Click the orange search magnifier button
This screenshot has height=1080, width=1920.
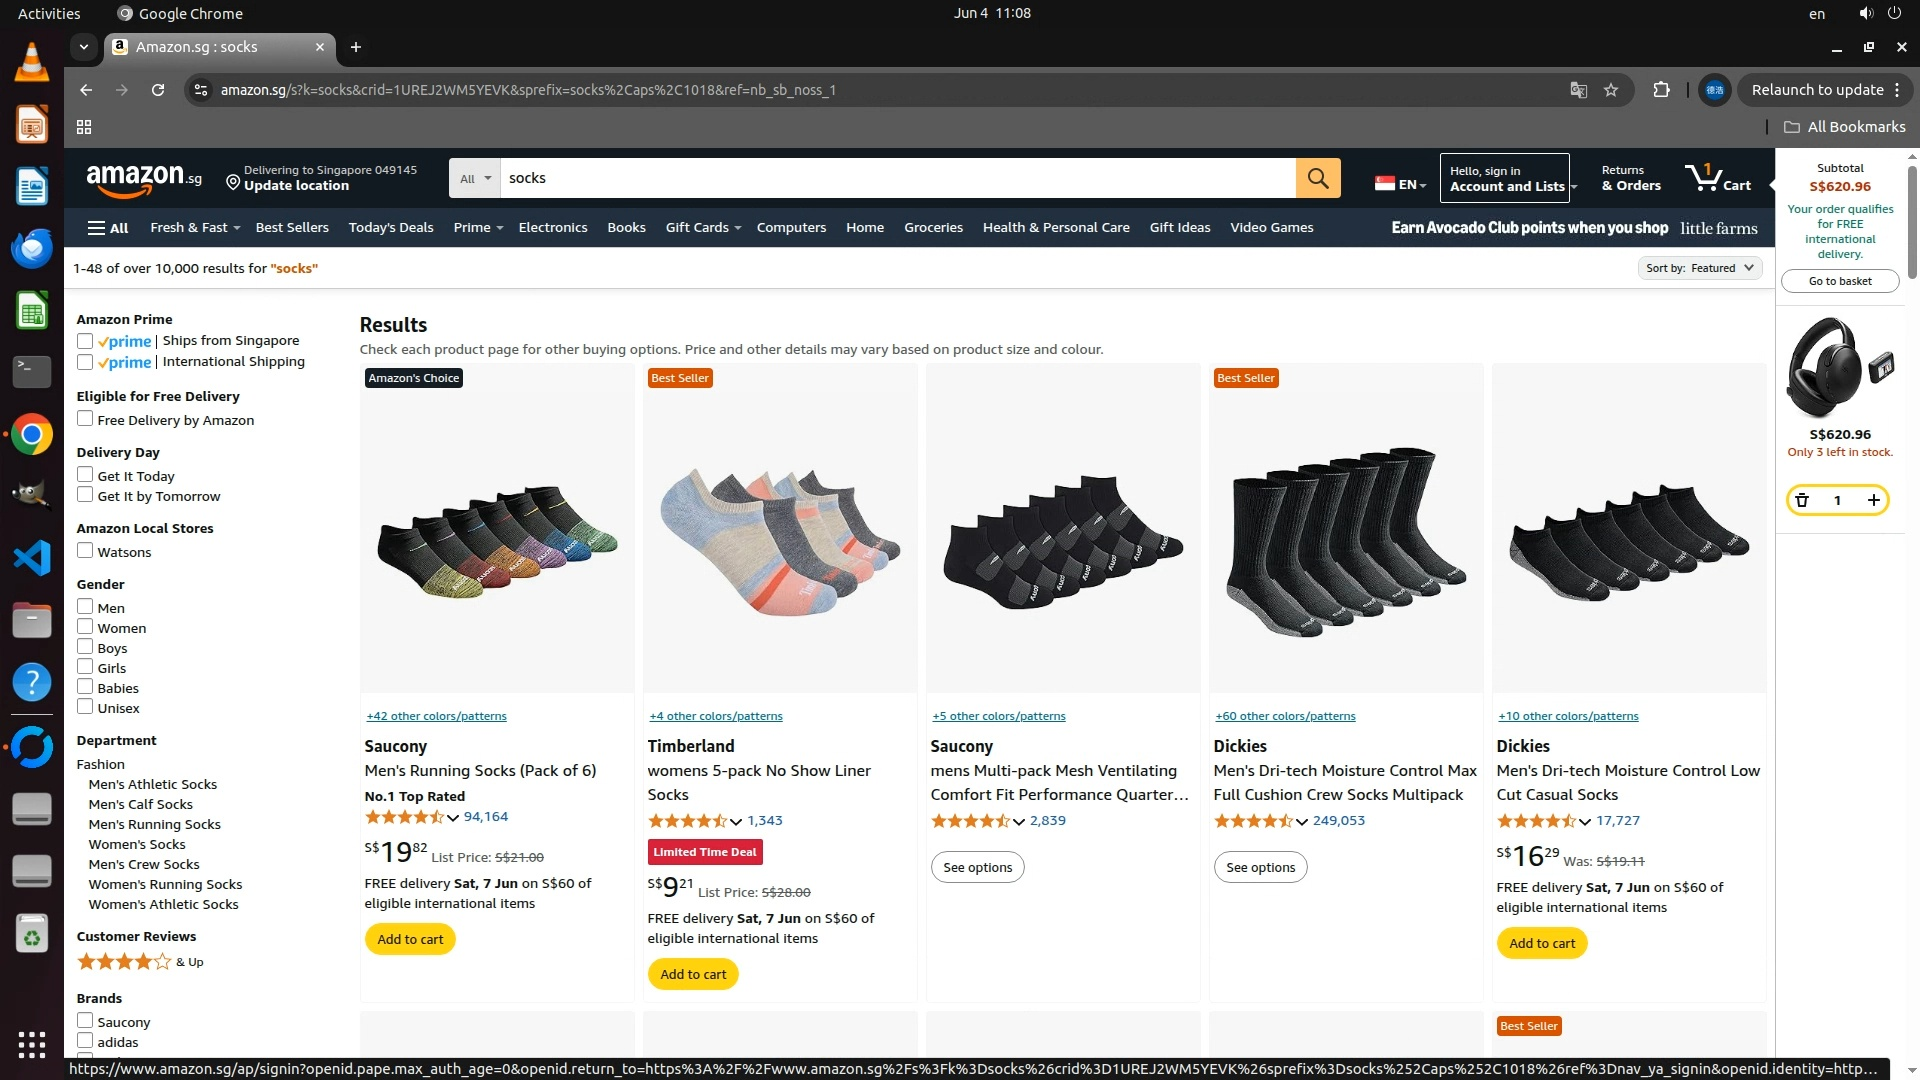coord(1317,178)
